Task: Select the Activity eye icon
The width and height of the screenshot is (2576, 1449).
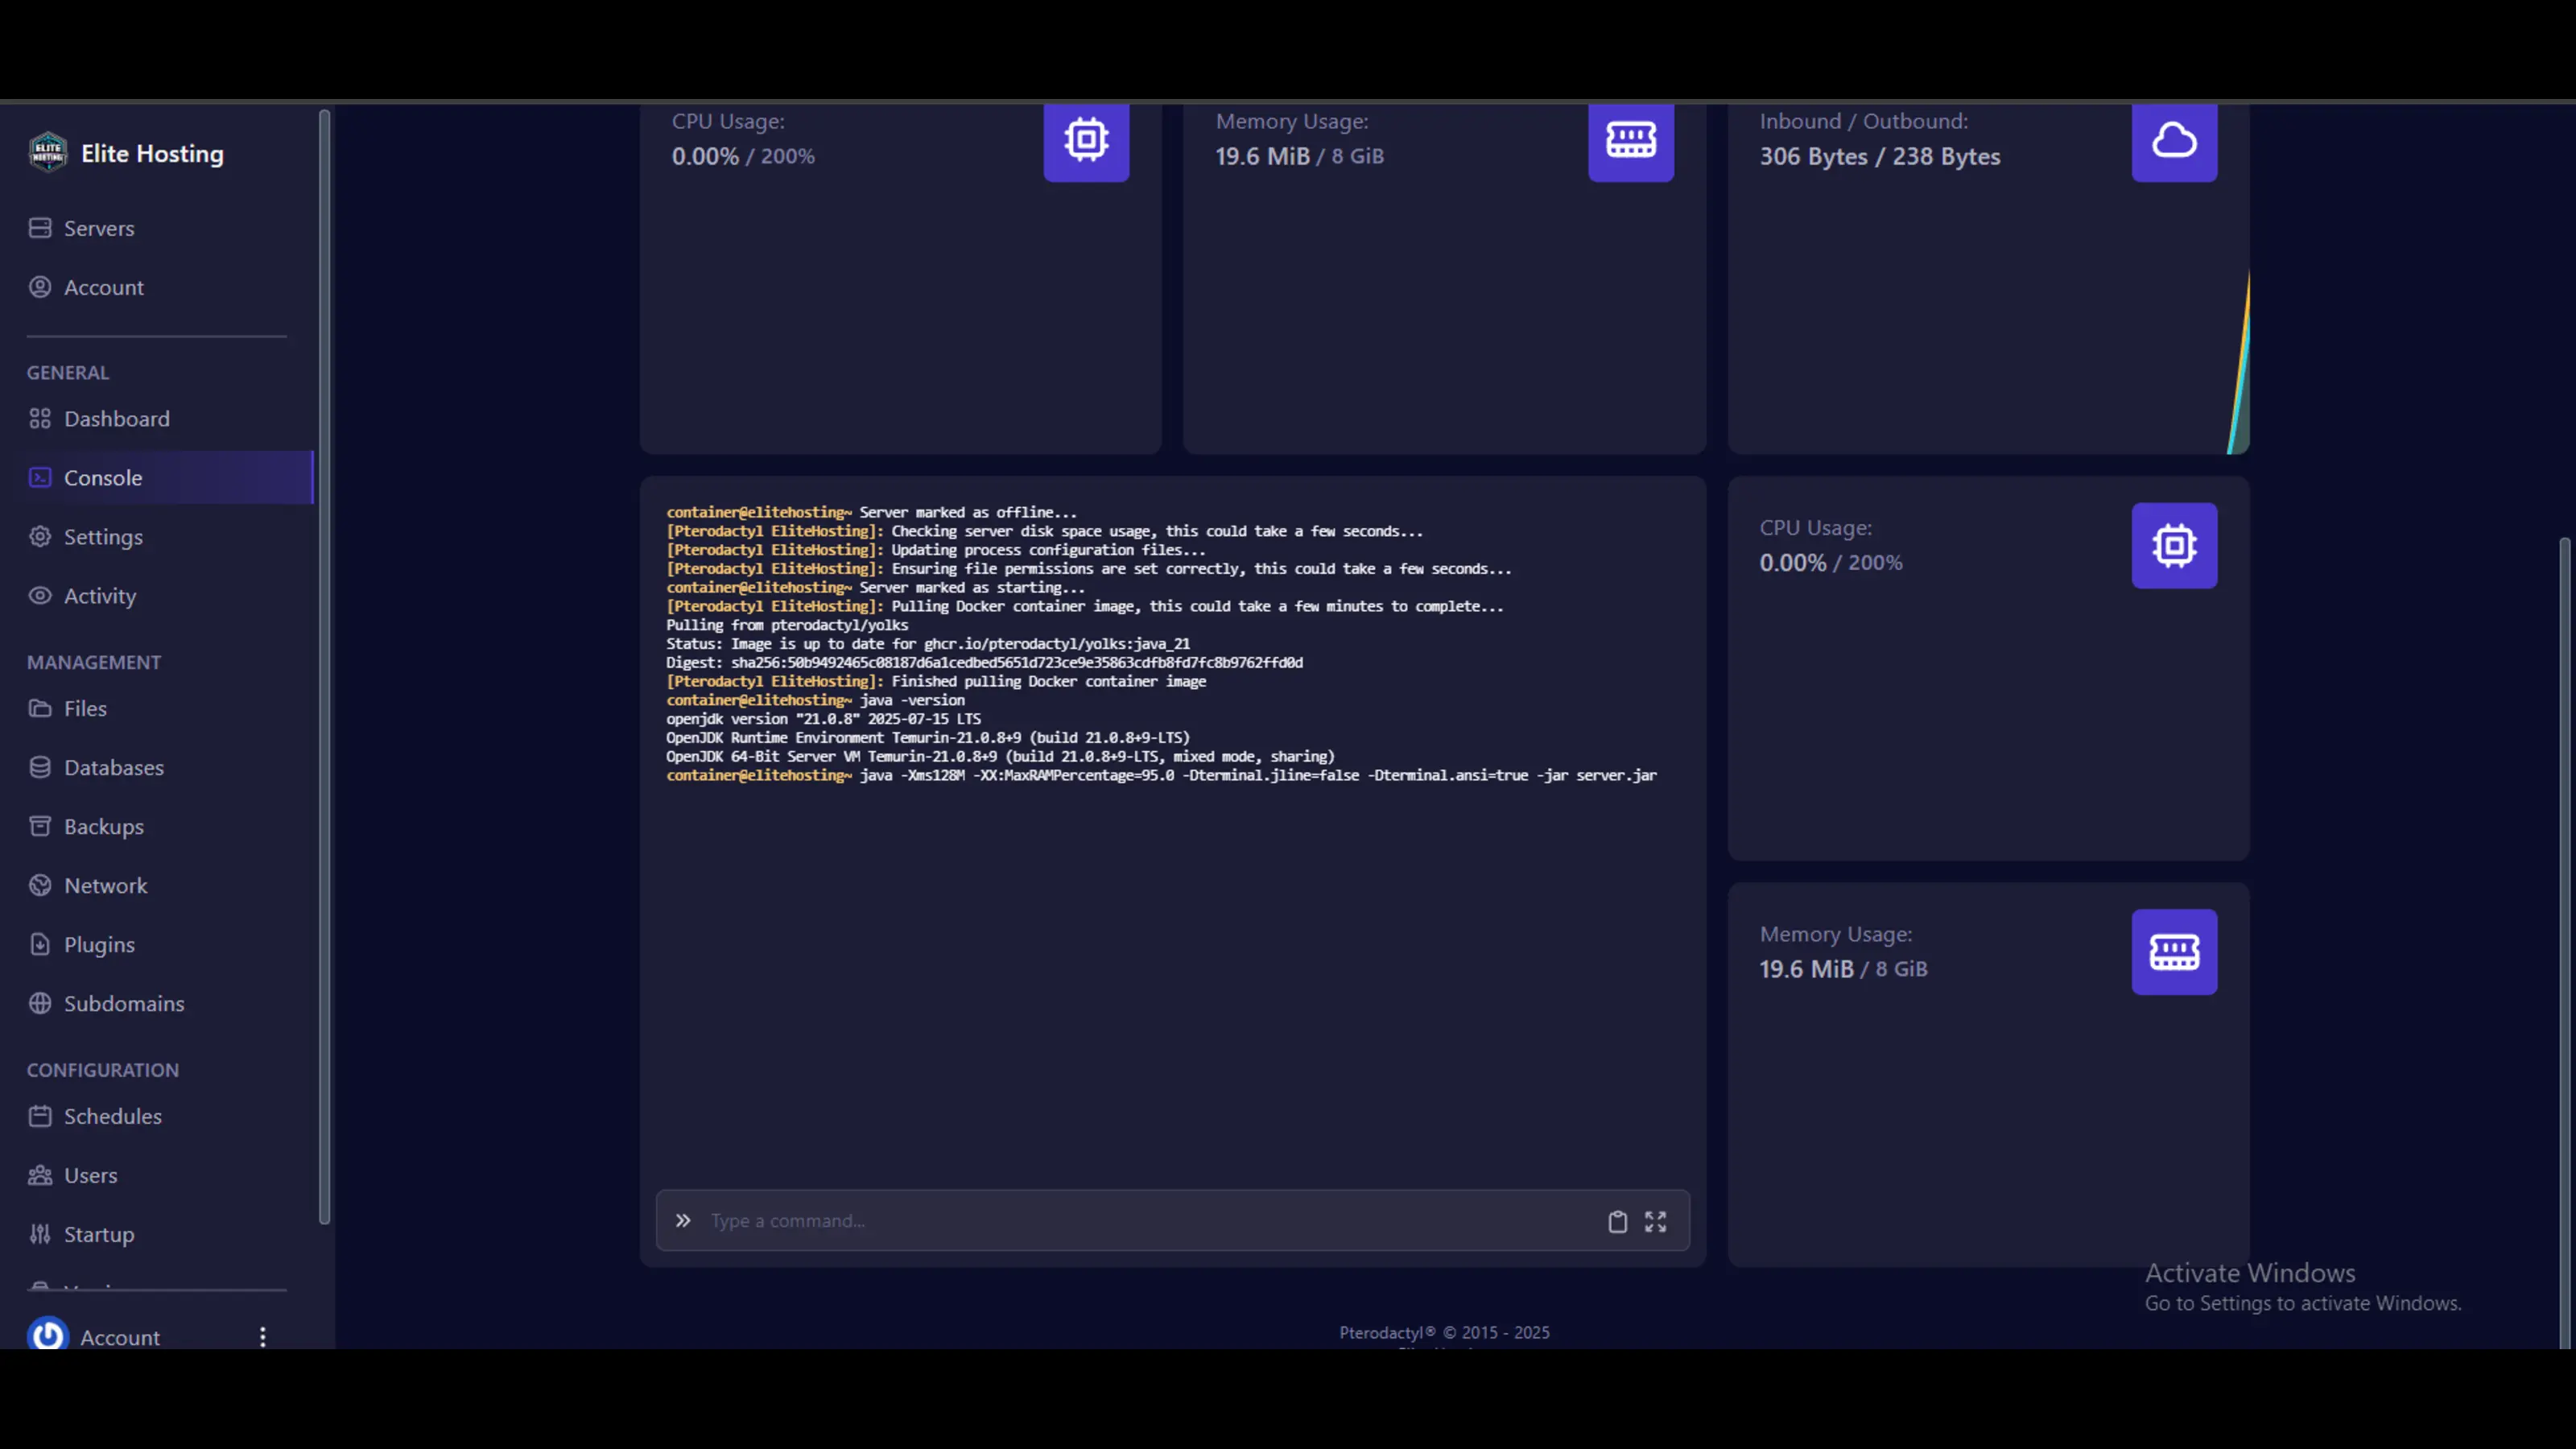Action: pyautogui.click(x=40, y=595)
